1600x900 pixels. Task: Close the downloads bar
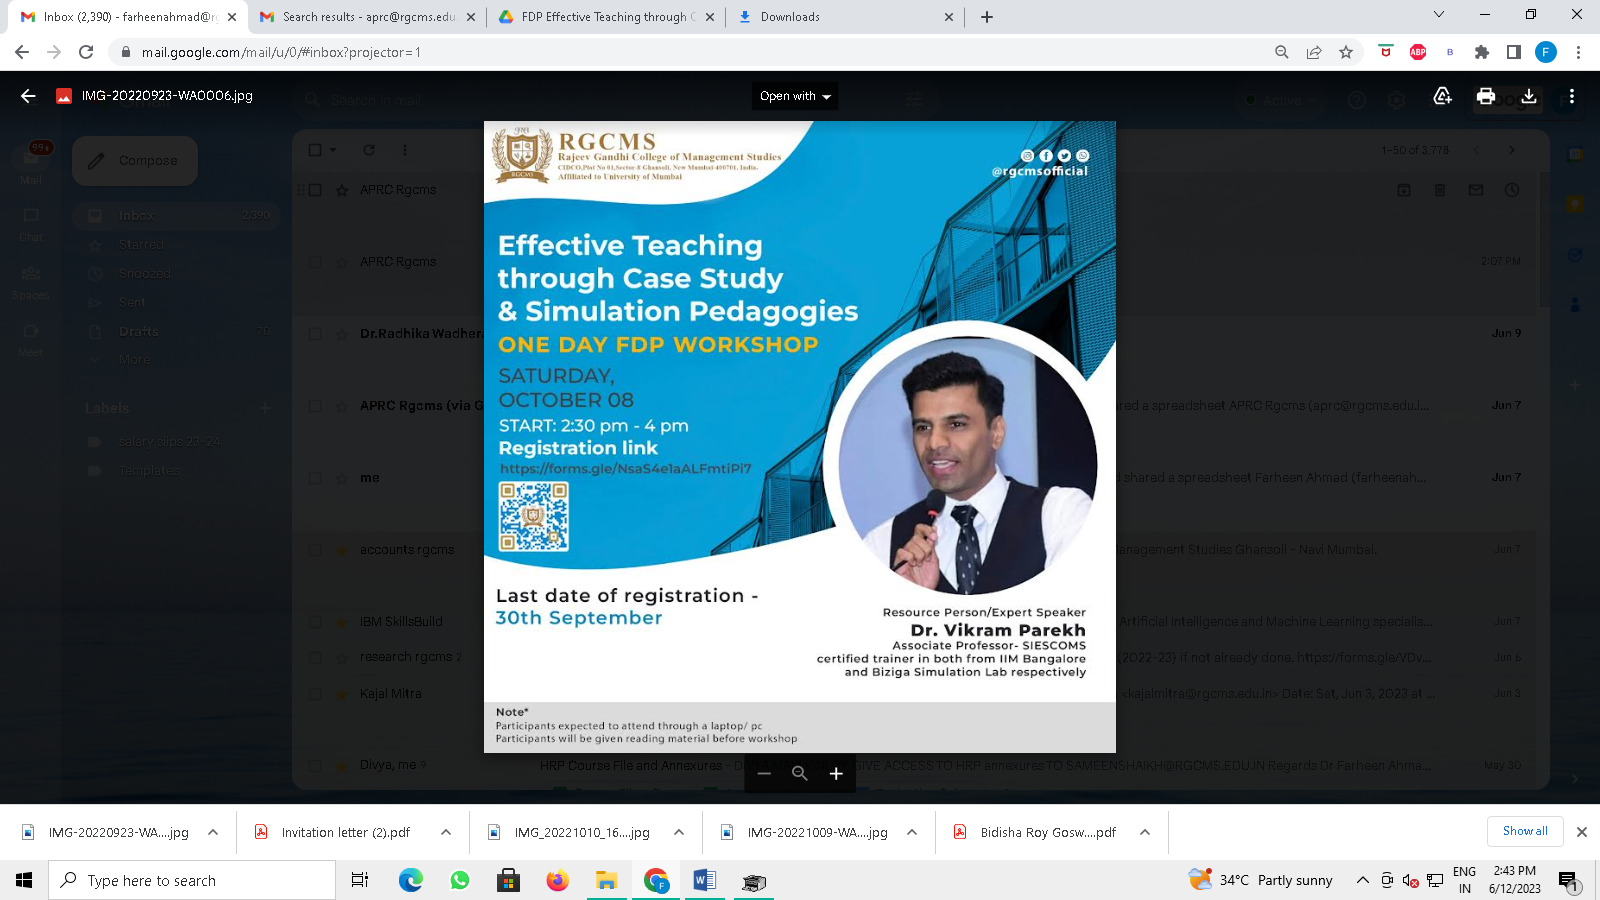[x=1582, y=832]
